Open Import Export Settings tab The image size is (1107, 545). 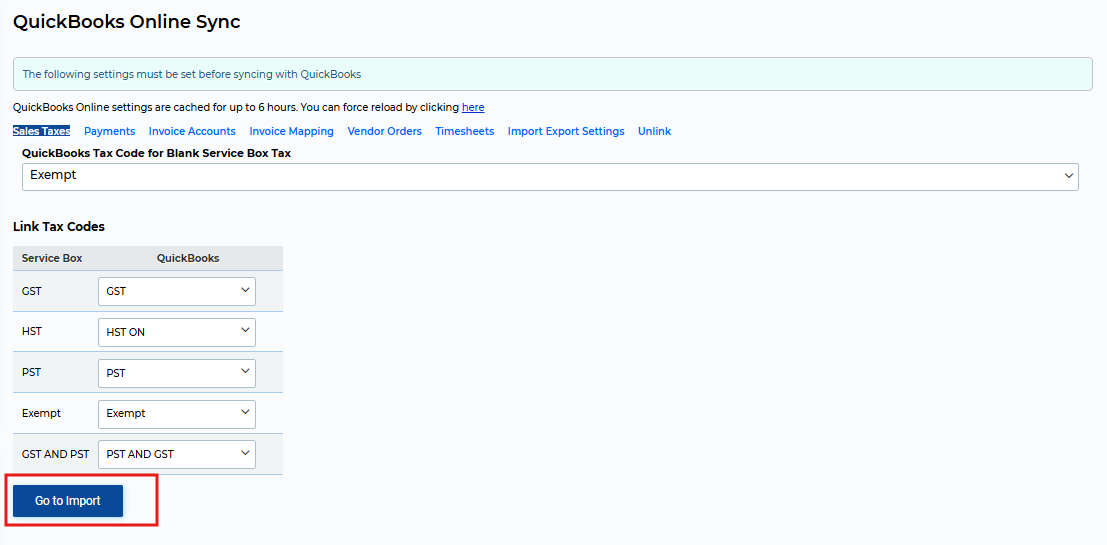(x=566, y=131)
